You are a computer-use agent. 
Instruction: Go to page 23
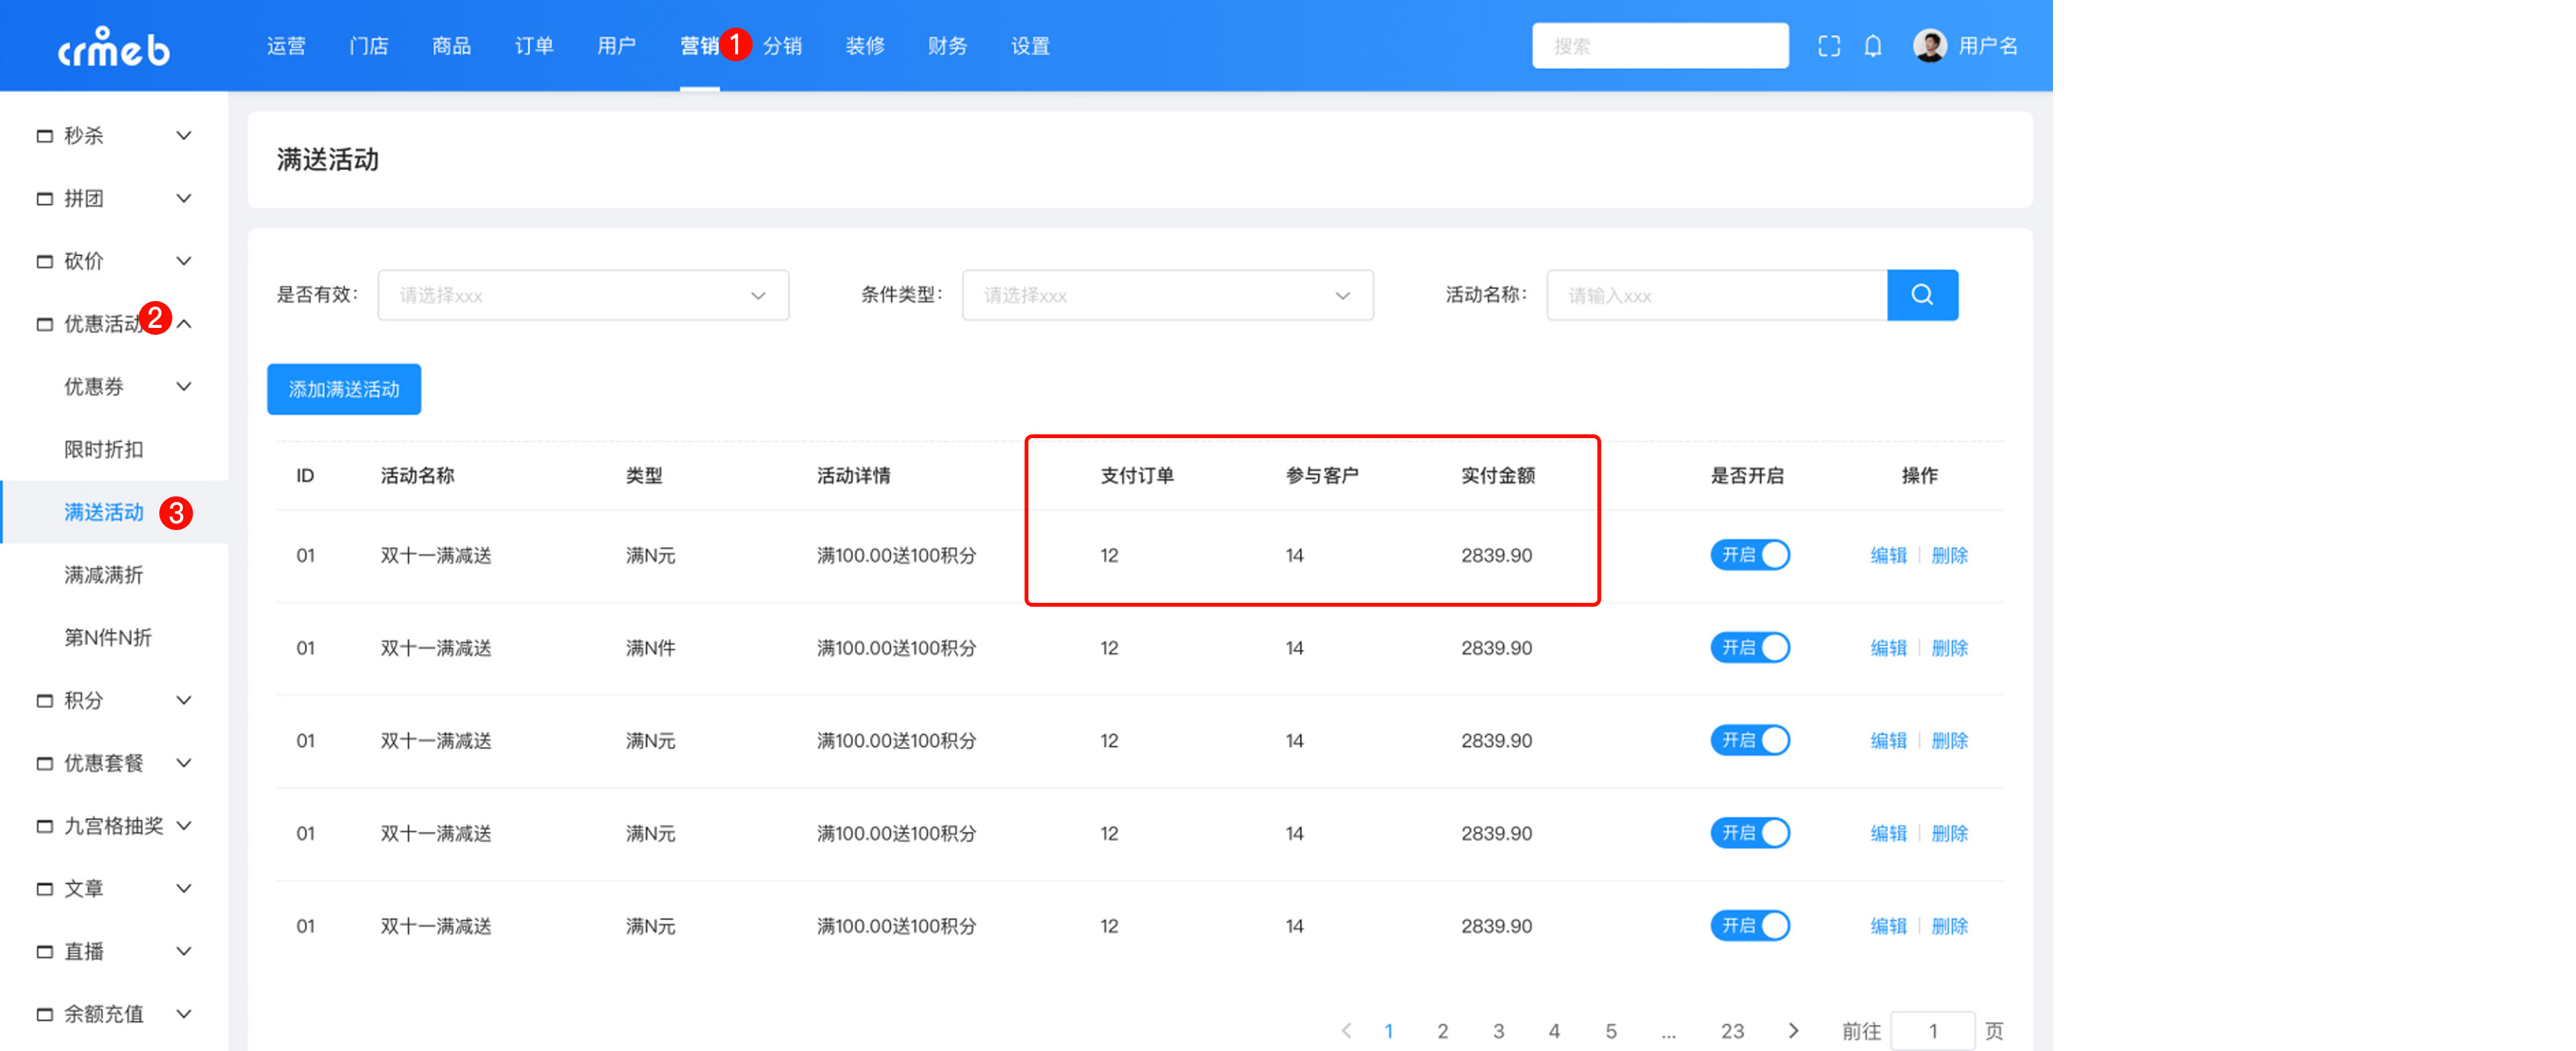point(1732,1031)
